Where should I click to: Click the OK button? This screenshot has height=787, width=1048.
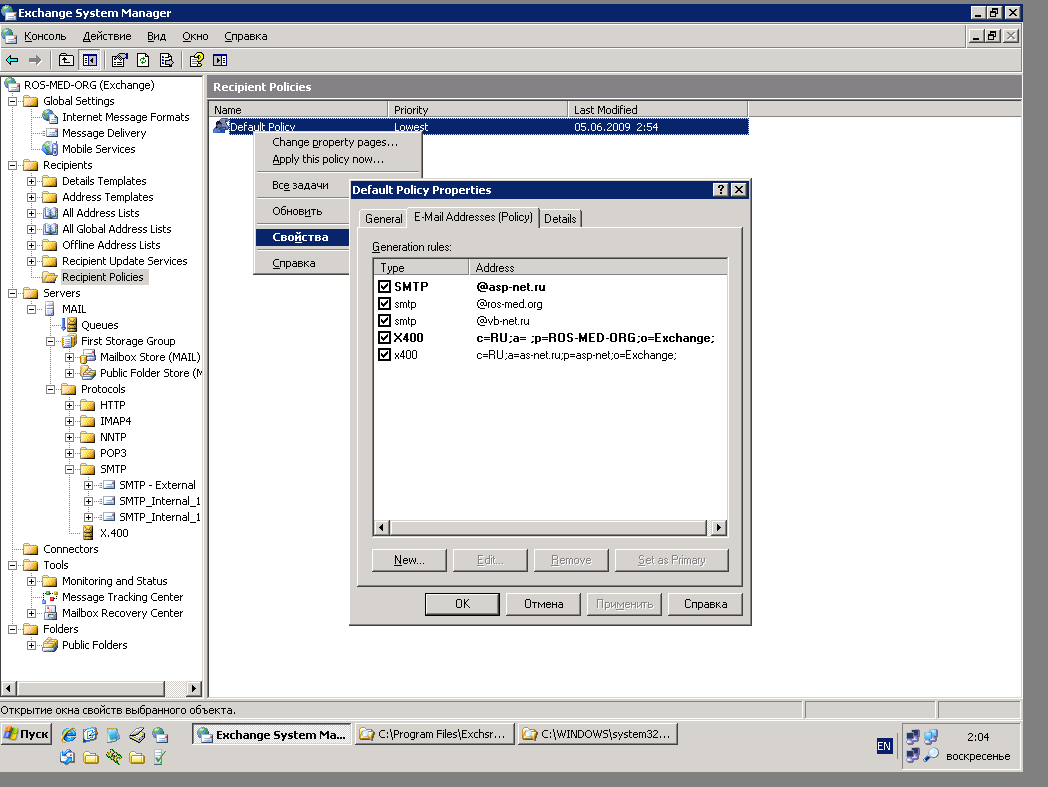point(463,604)
